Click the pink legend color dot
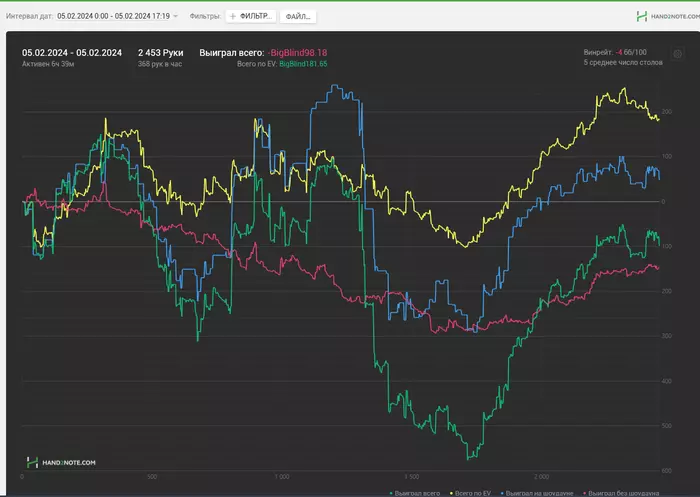The height and width of the screenshot is (497, 700). (585, 494)
